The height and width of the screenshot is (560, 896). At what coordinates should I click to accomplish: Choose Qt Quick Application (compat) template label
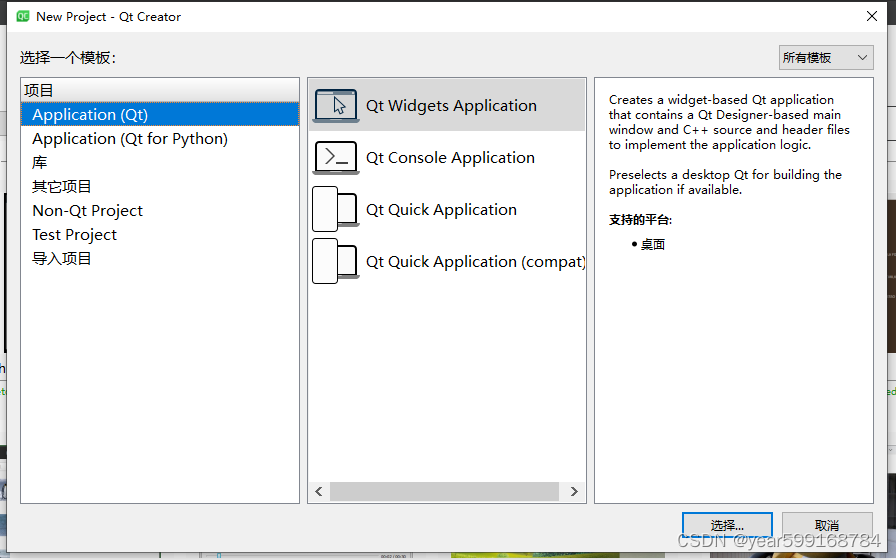[475, 262]
